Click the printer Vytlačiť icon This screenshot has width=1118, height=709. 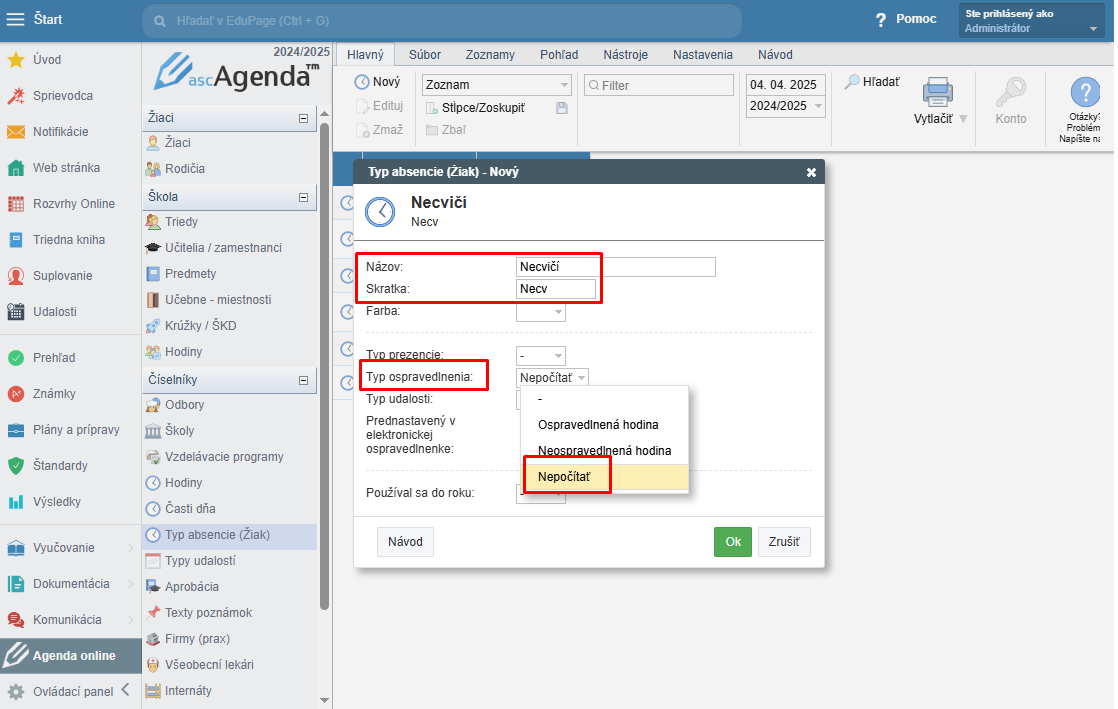[x=938, y=92]
